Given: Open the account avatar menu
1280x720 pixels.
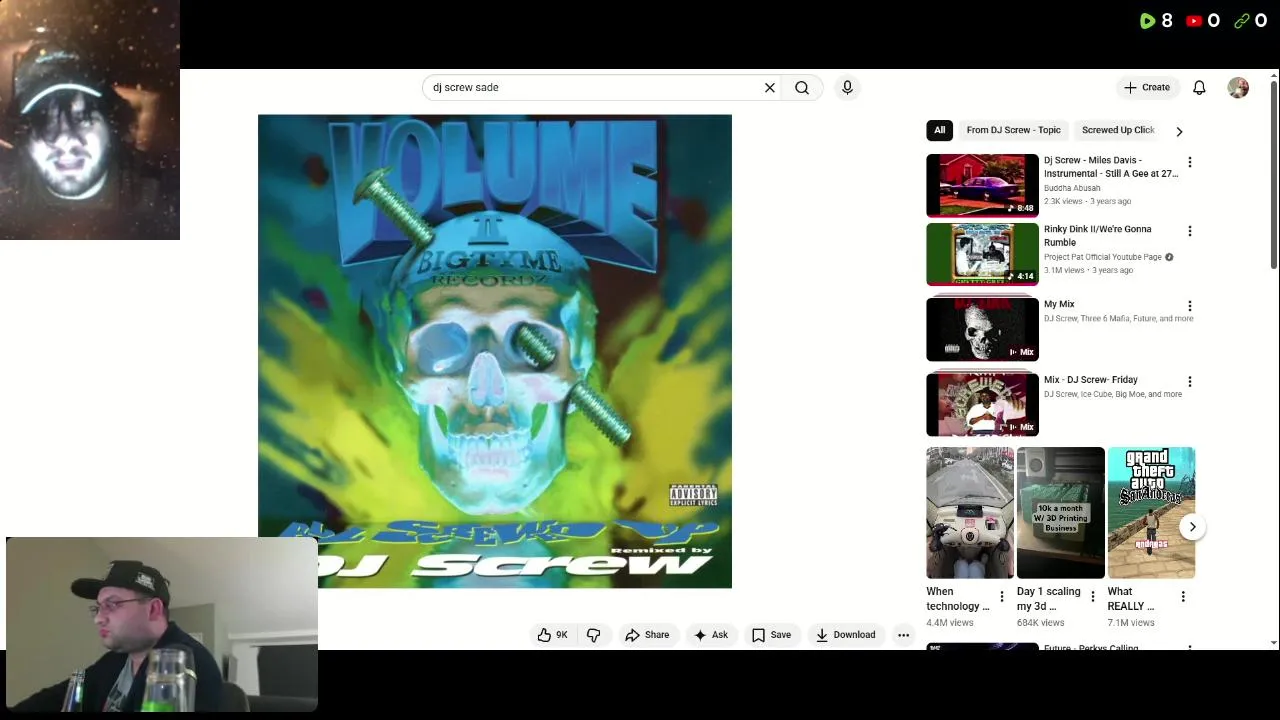Looking at the screenshot, I should coord(1238,88).
